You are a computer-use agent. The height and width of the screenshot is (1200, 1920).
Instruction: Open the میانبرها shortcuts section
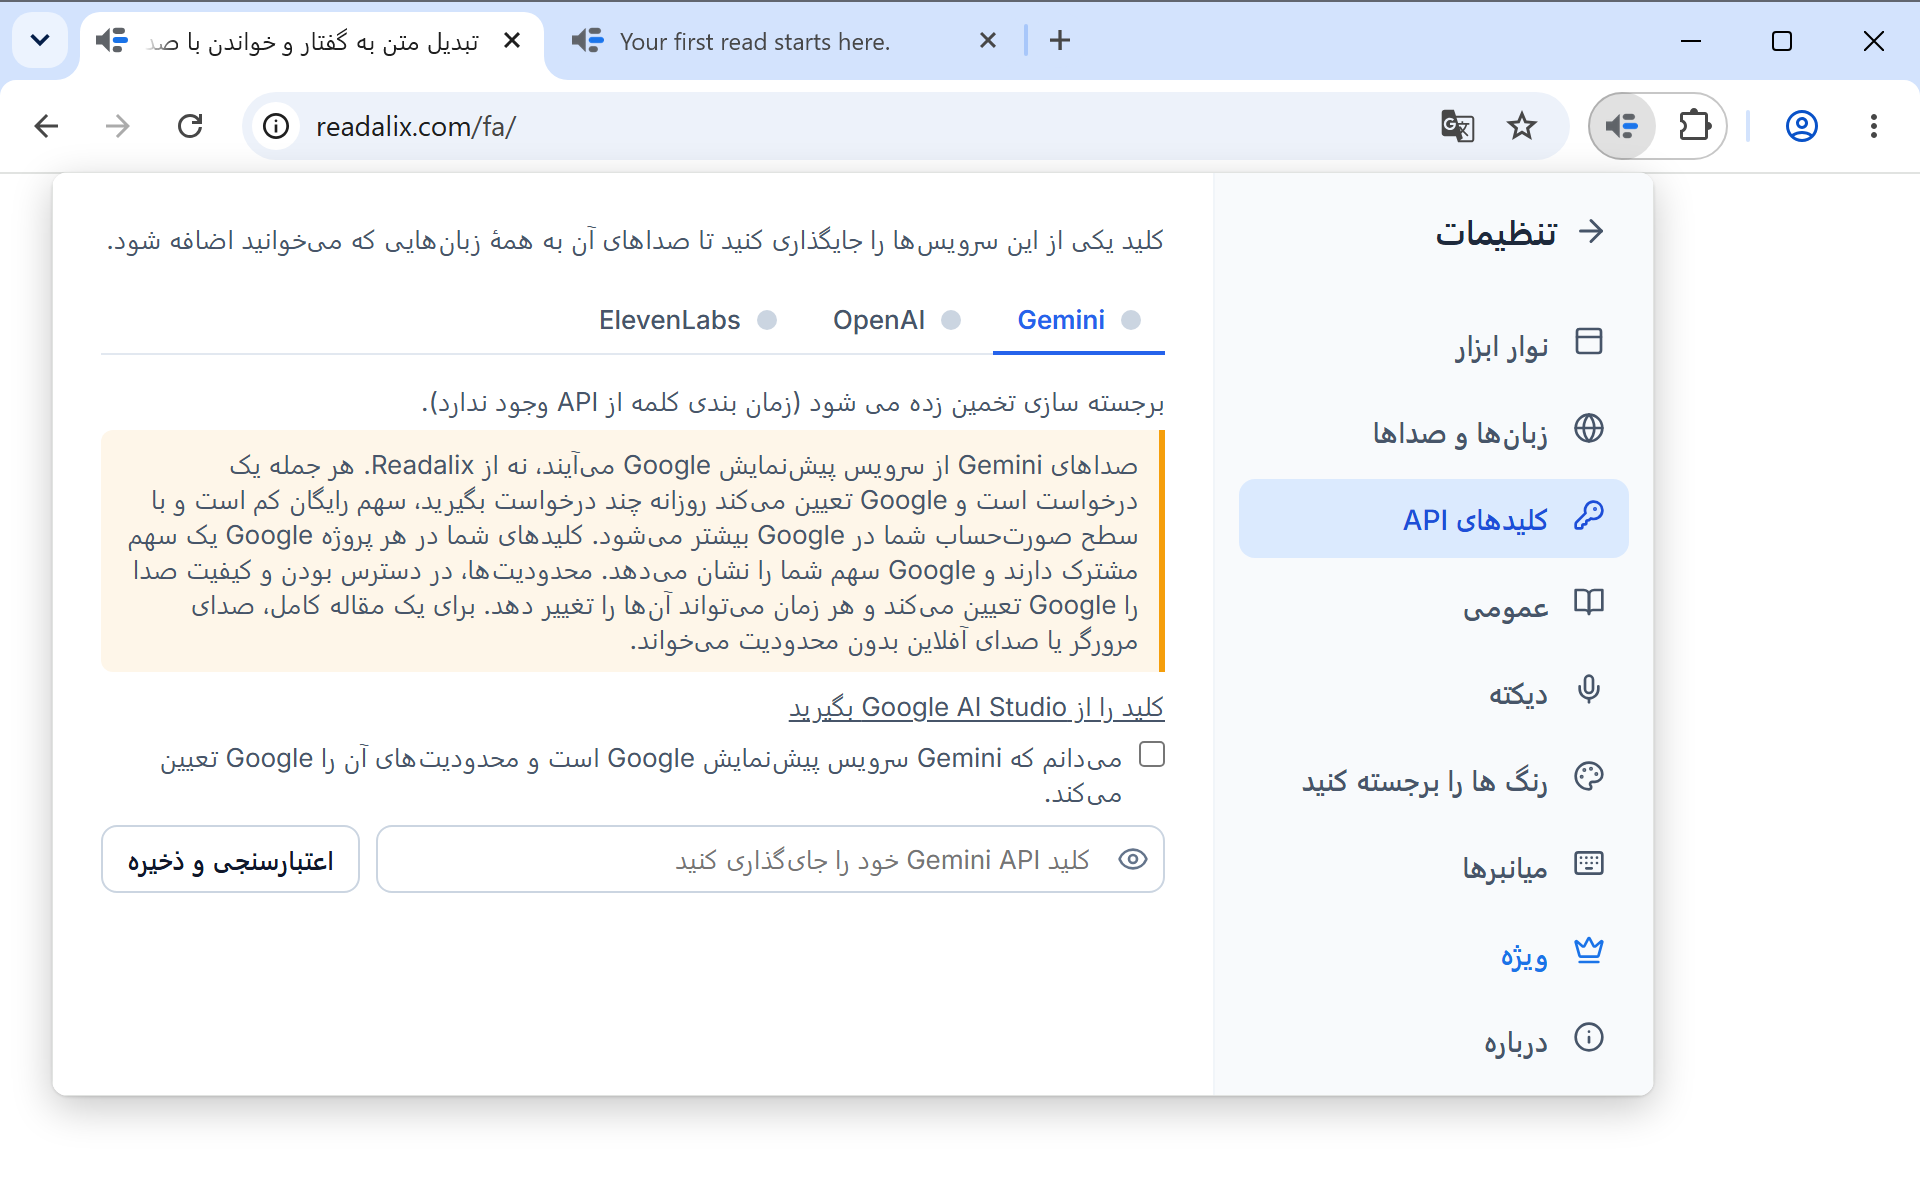1433,867
